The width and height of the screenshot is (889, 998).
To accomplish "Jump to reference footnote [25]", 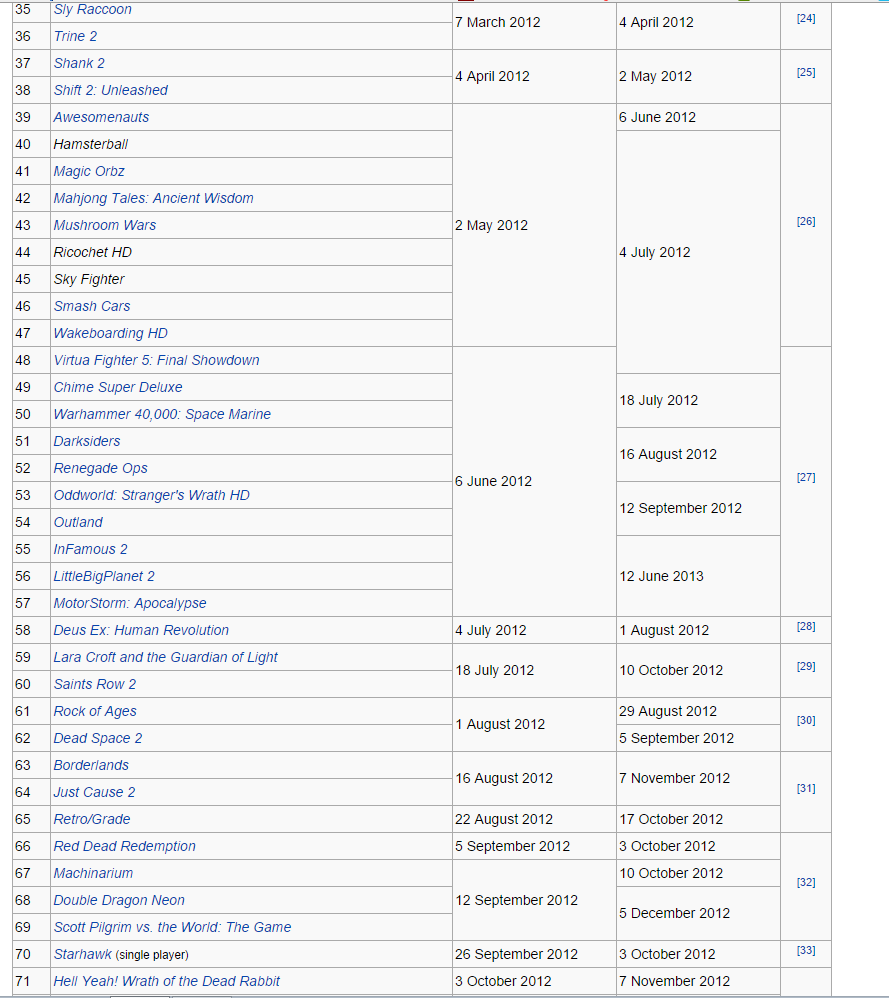I will (x=806, y=73).
